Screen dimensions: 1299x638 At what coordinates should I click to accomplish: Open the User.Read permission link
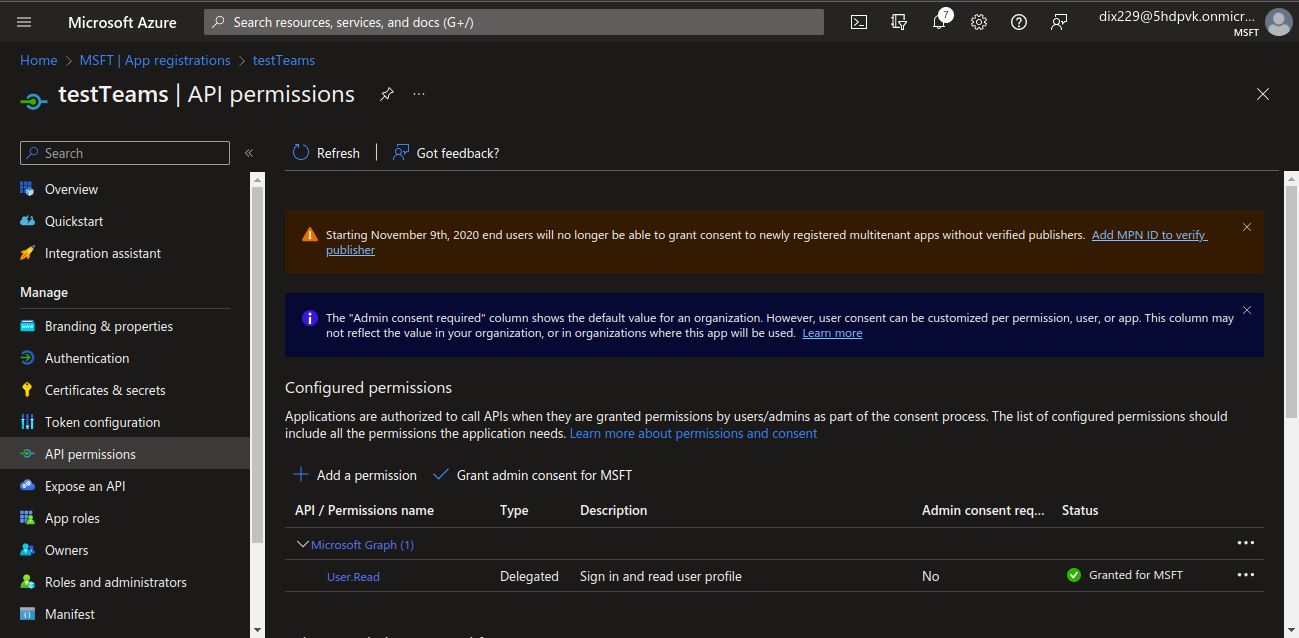tap(353, 577)
